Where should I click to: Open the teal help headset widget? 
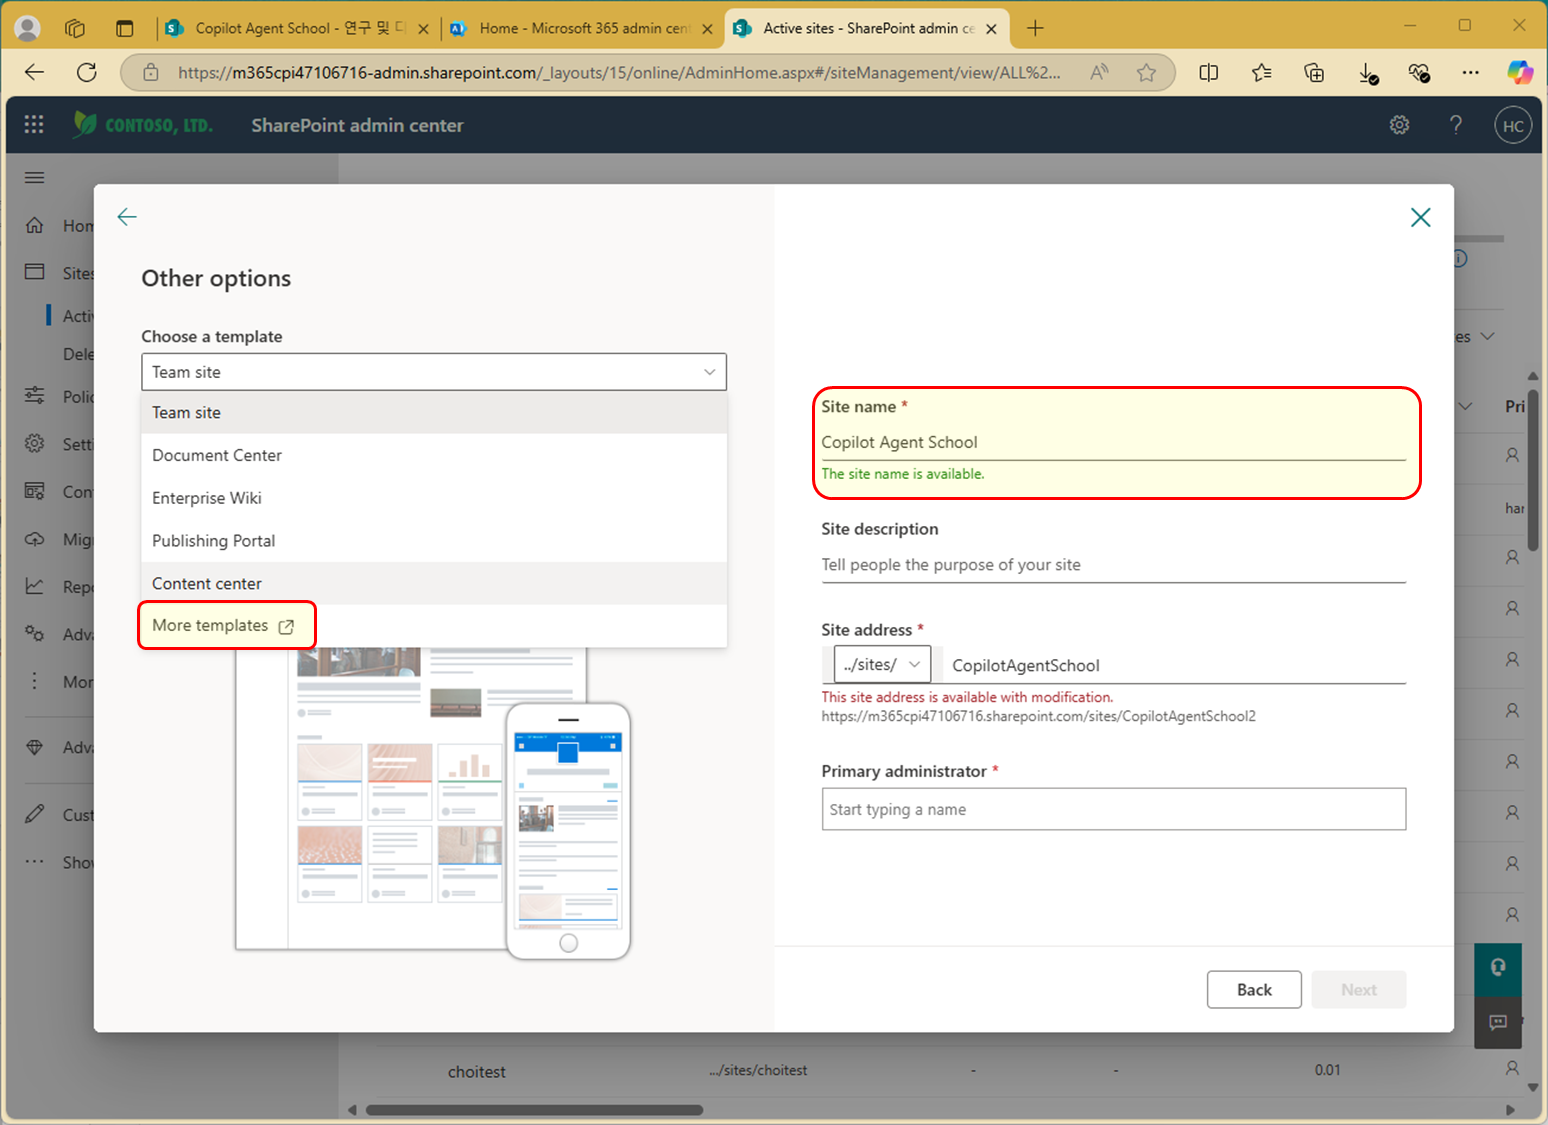click(1498, 967)
